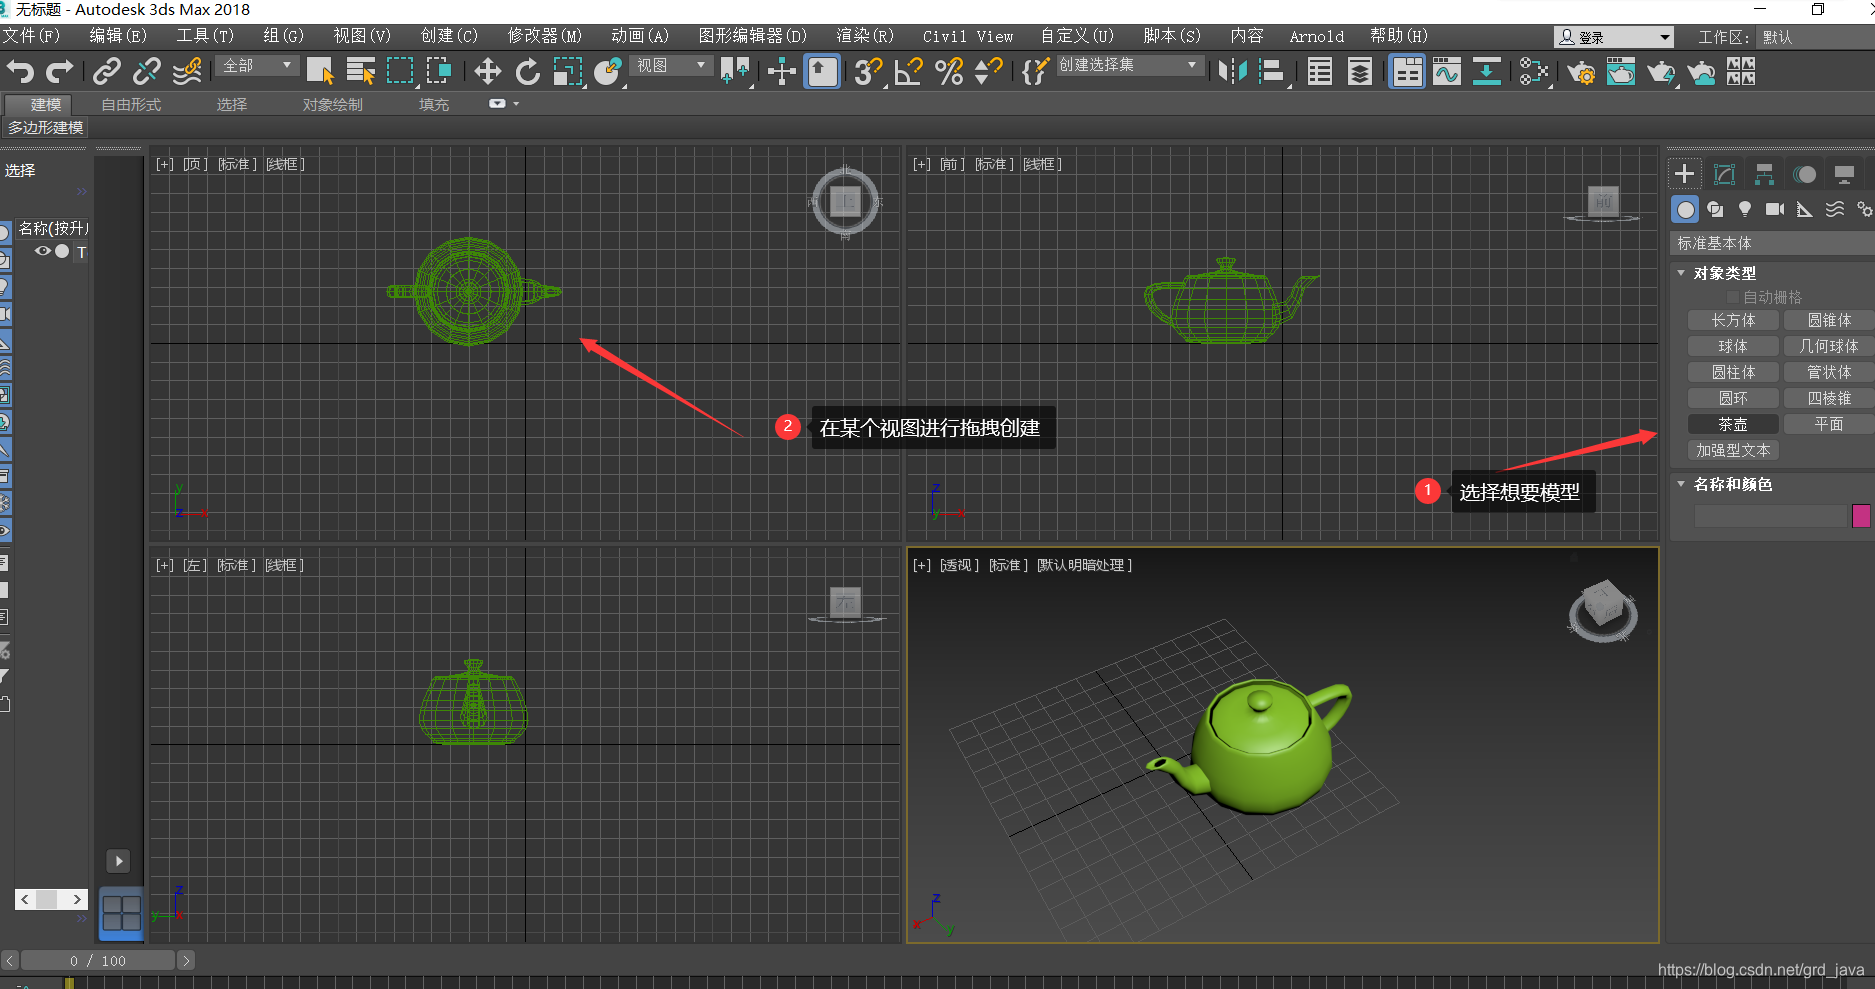
Task: Click the magenta object color swatch
Action: (x=1861, y=516)
